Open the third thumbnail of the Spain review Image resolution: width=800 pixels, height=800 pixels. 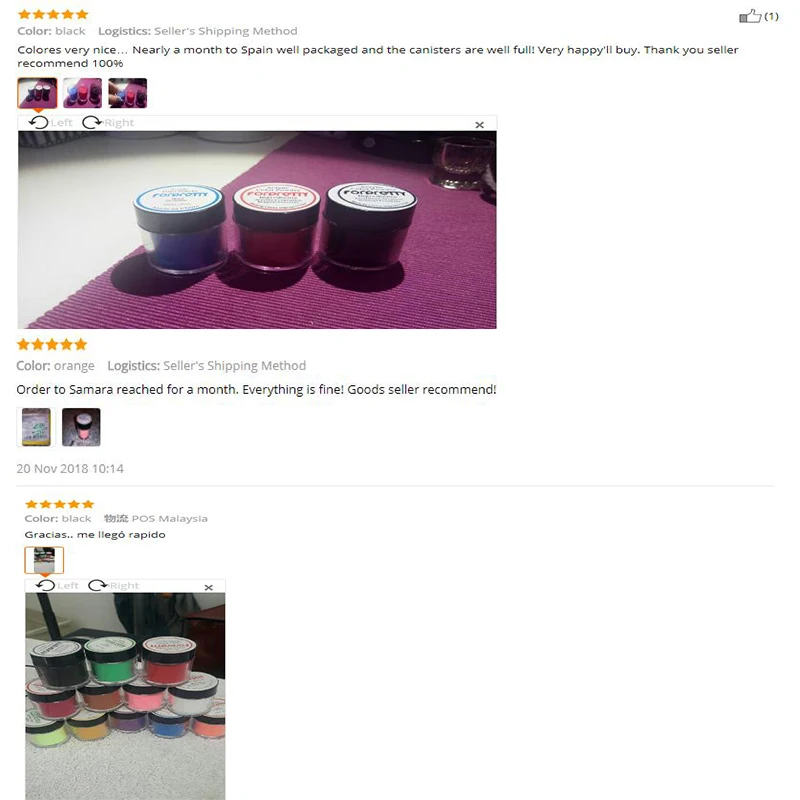tap(128, 93)
